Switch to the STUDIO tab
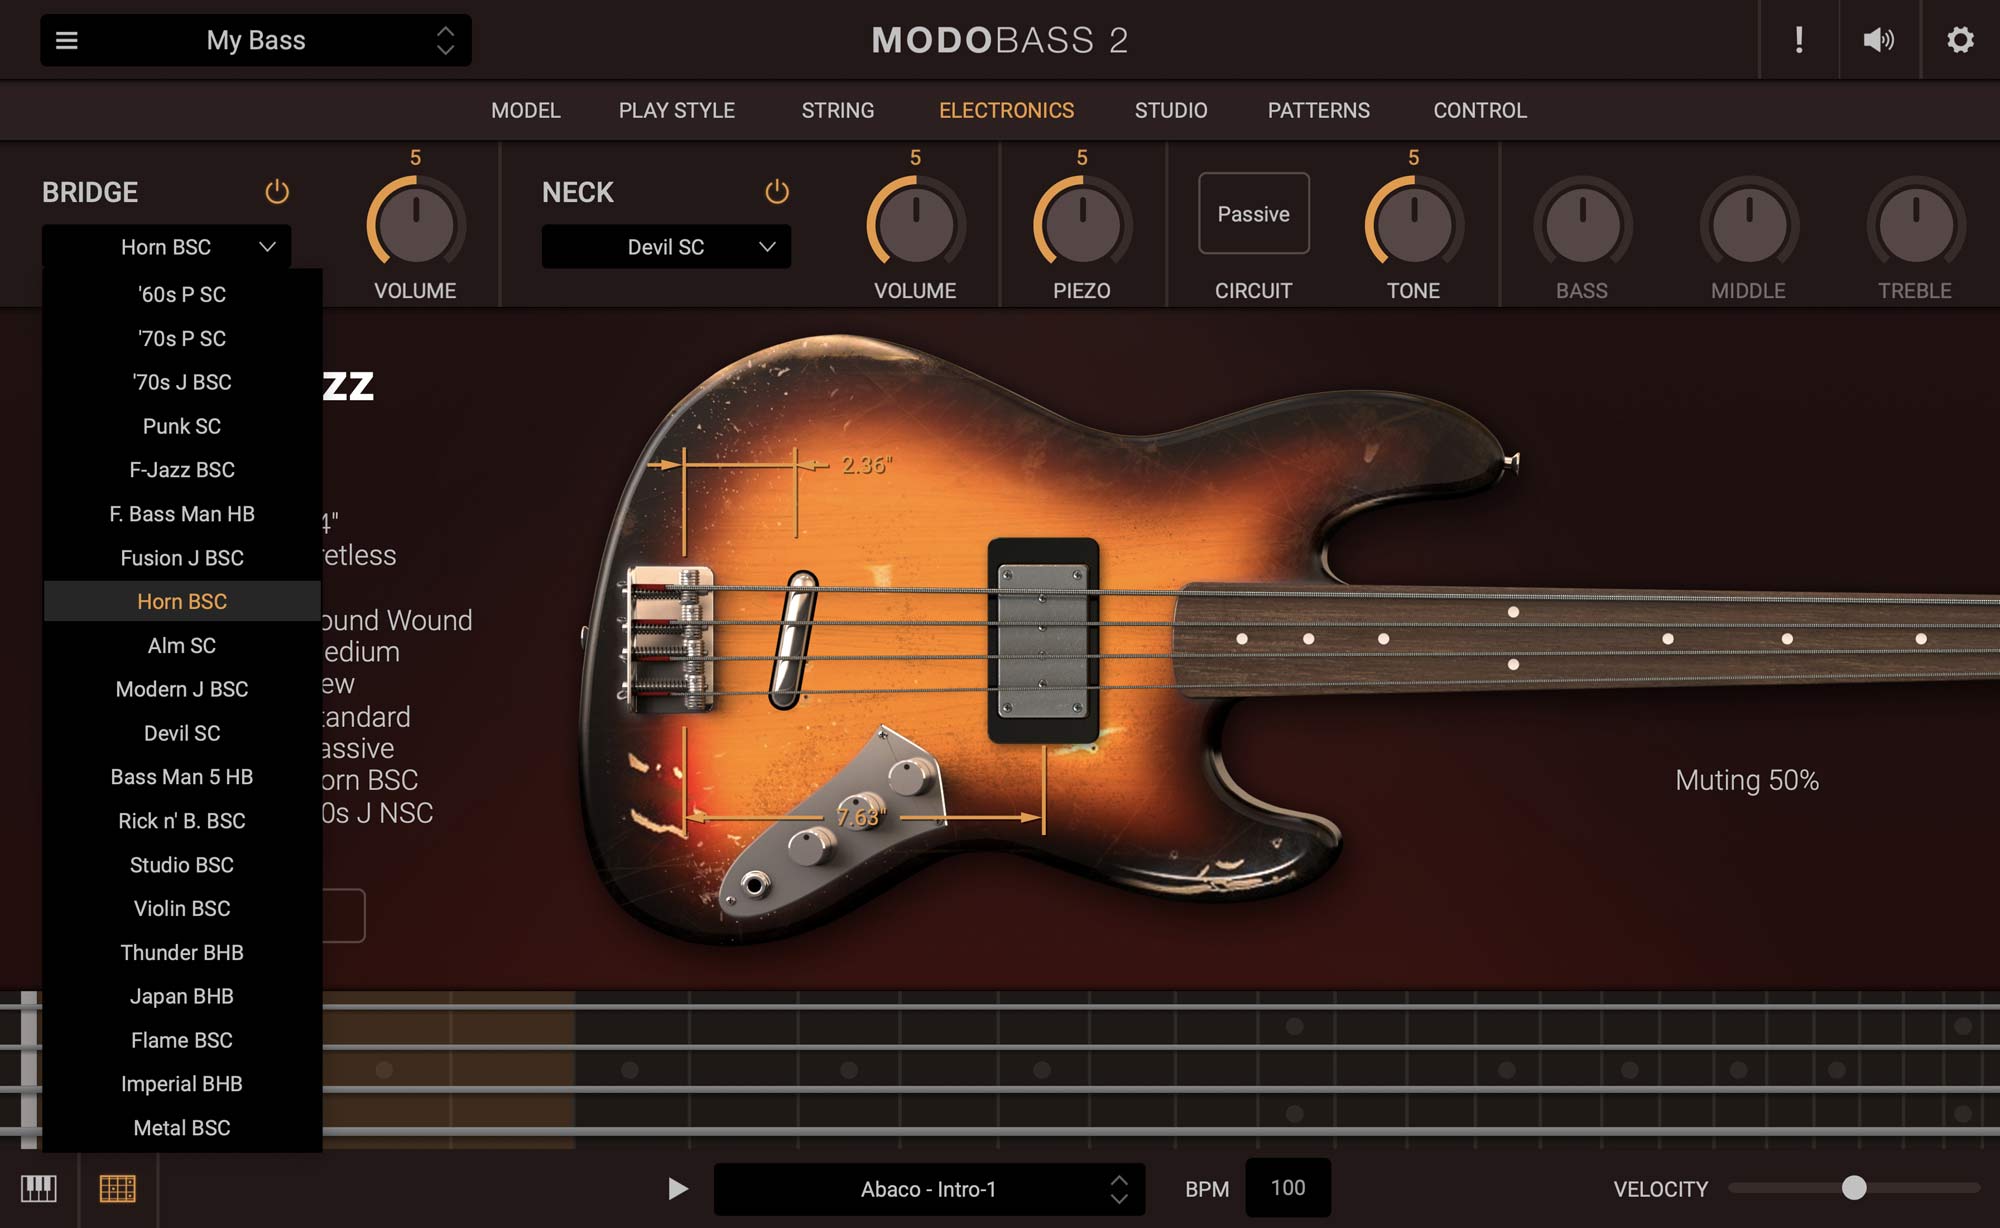 coord(1171,110)
